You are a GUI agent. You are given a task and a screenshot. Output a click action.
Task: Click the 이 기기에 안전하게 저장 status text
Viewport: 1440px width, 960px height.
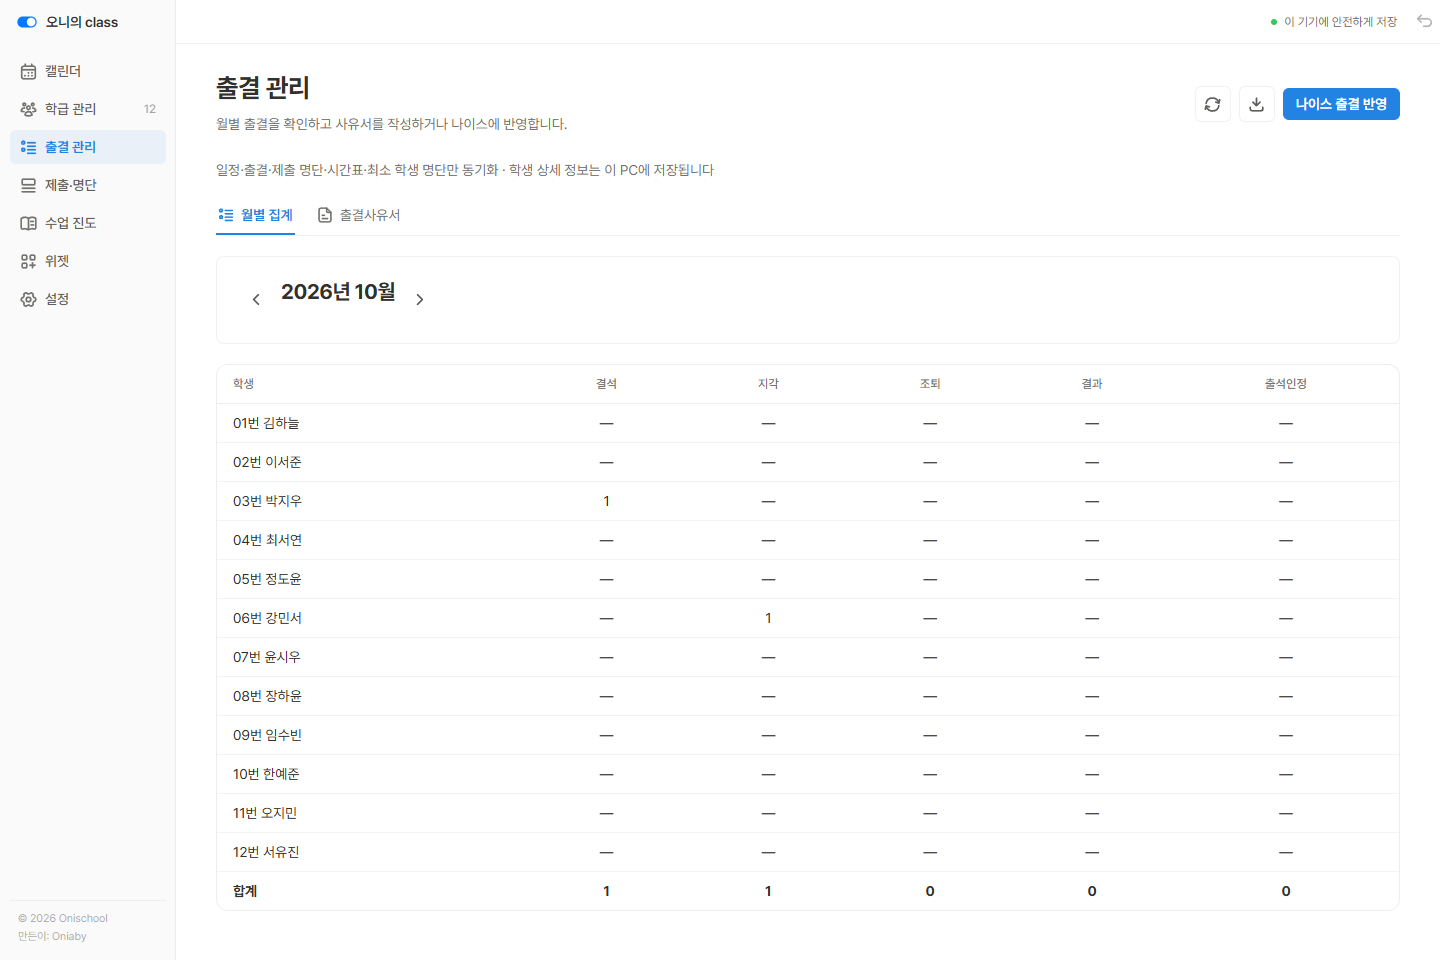click(x=1340, y=22)
